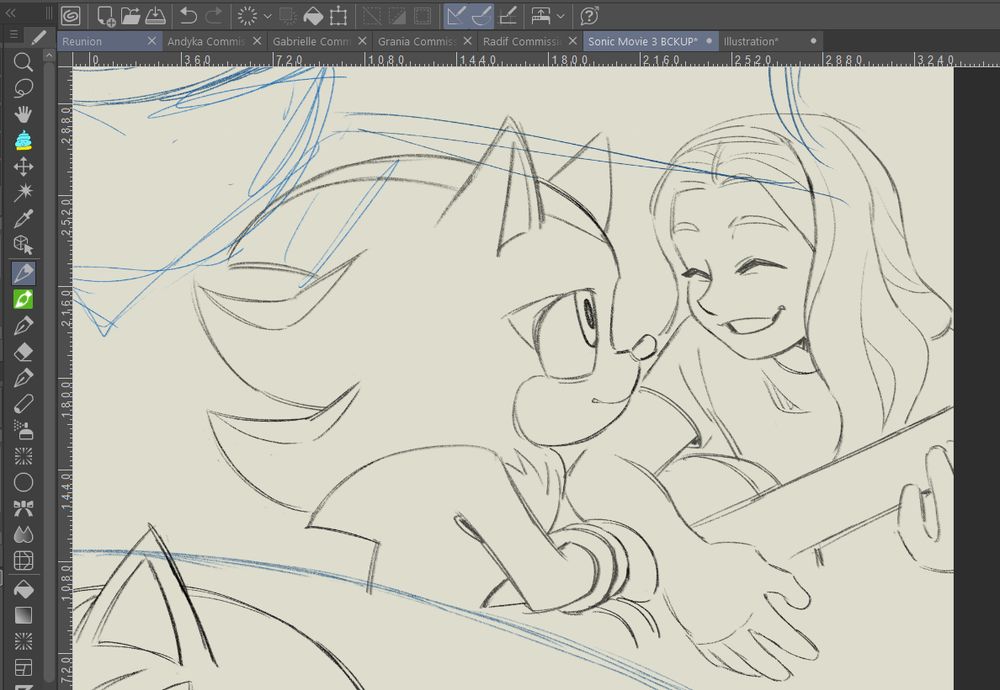The height and width of the screenshot is (690, 1000).
Task: Click unsaved dot on Illustration tab
Action: click(813, 41)
